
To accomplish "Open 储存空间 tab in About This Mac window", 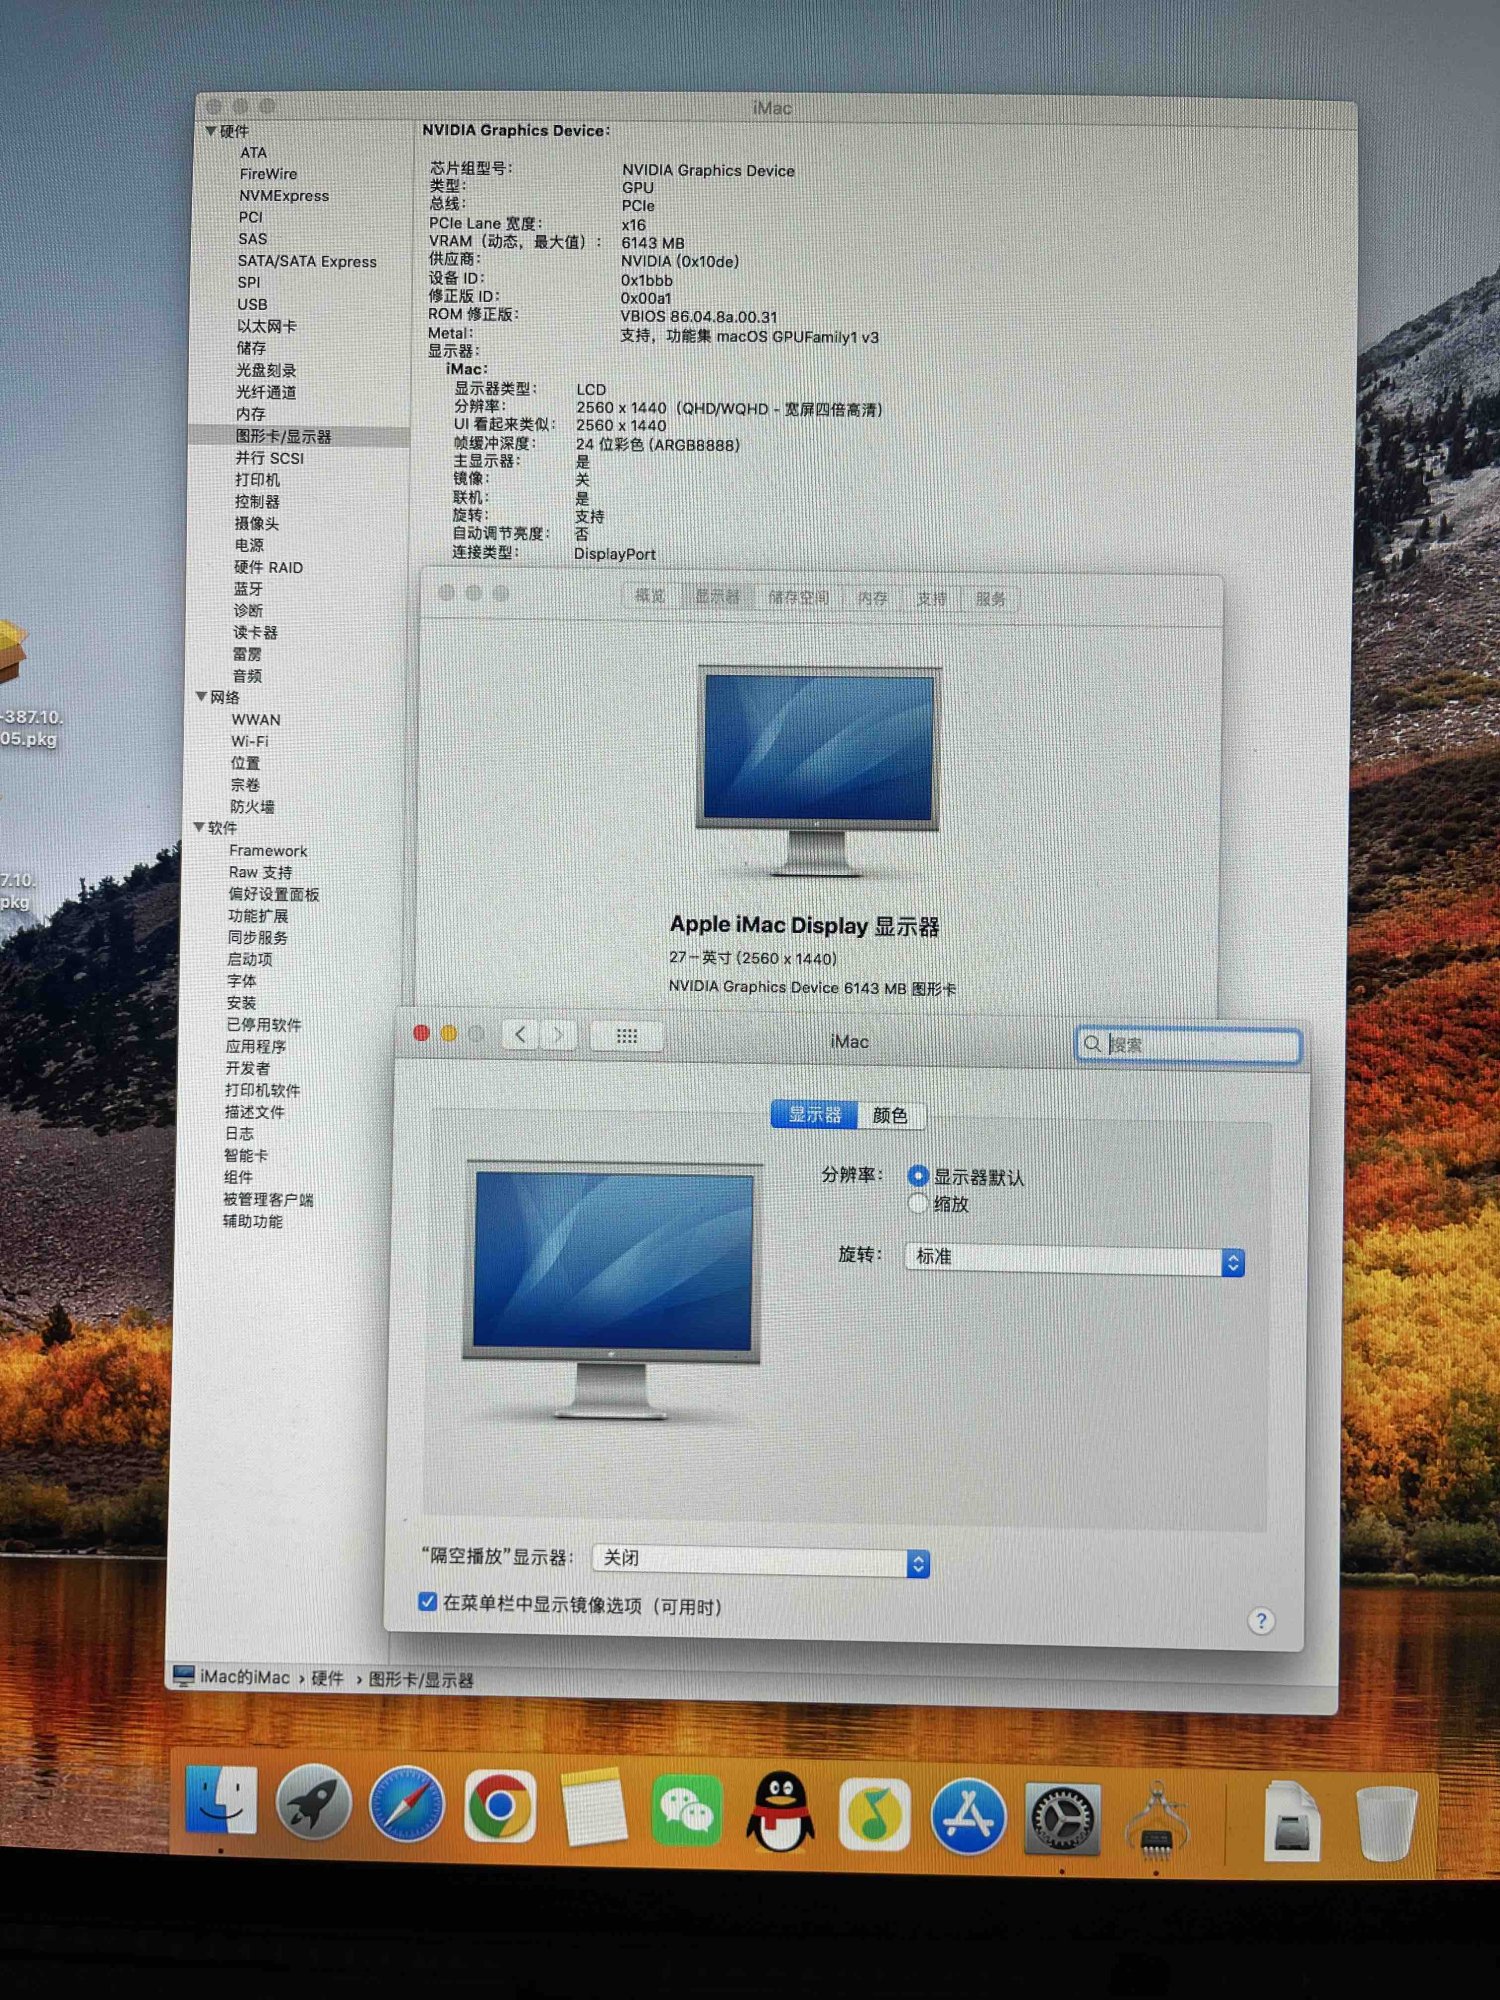I will tap(798, 598).
